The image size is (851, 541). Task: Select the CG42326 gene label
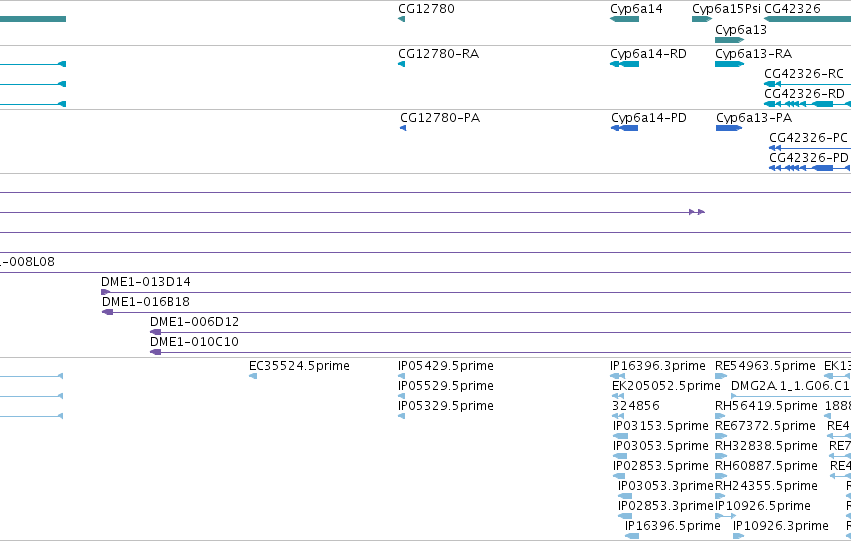click(792, 9)
